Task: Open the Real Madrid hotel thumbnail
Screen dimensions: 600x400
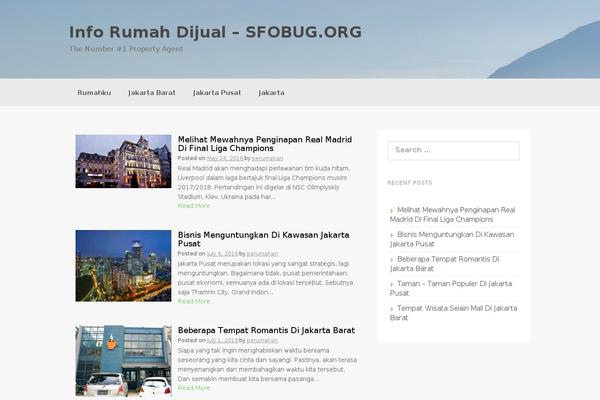Action: click(123, 161)
